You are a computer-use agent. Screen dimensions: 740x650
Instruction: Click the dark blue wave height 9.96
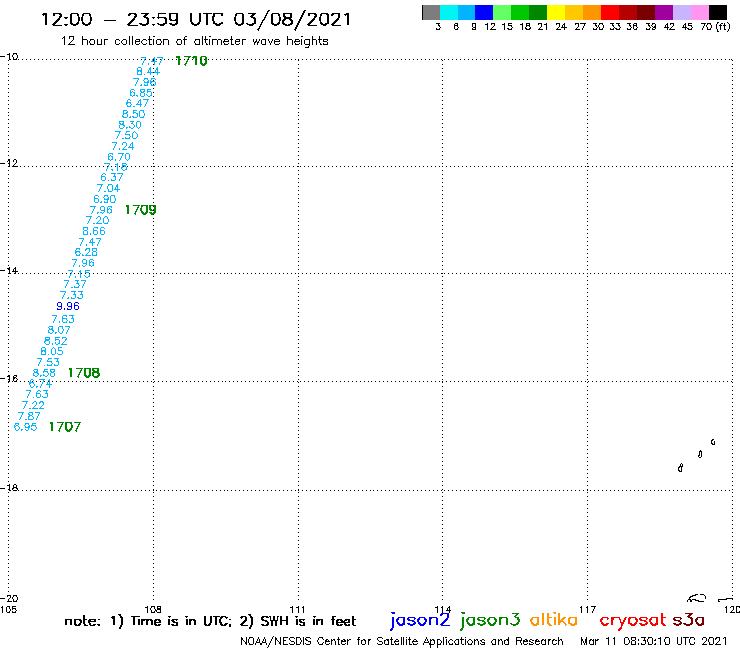coord(68,306)
